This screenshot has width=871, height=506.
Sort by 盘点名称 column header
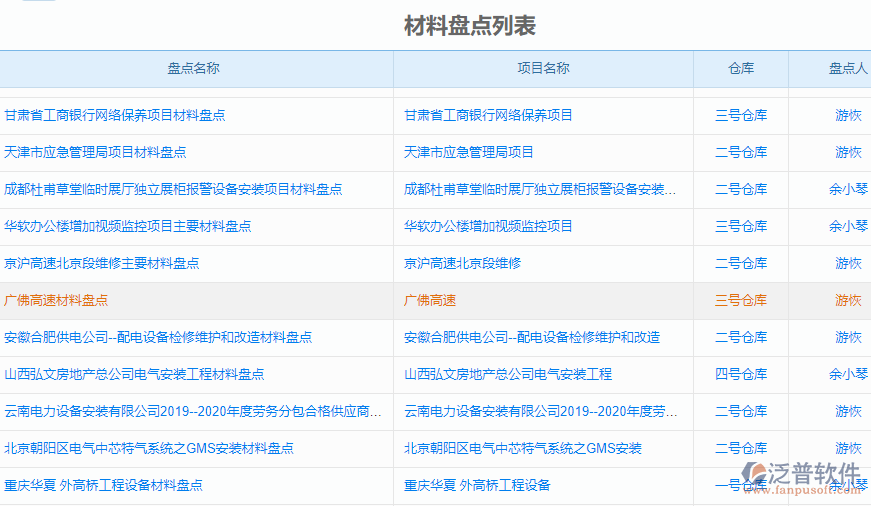click(193, 68)
